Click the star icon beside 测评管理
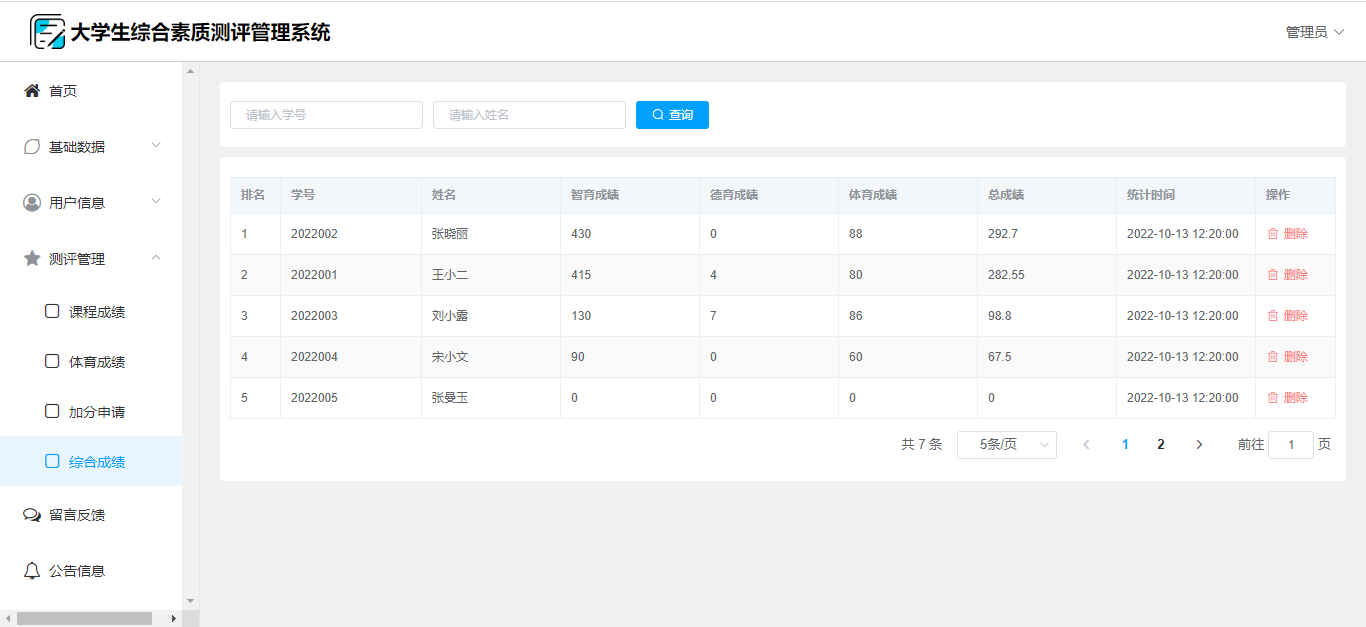Screen dimensions: 1366x627 pos(32,259)
